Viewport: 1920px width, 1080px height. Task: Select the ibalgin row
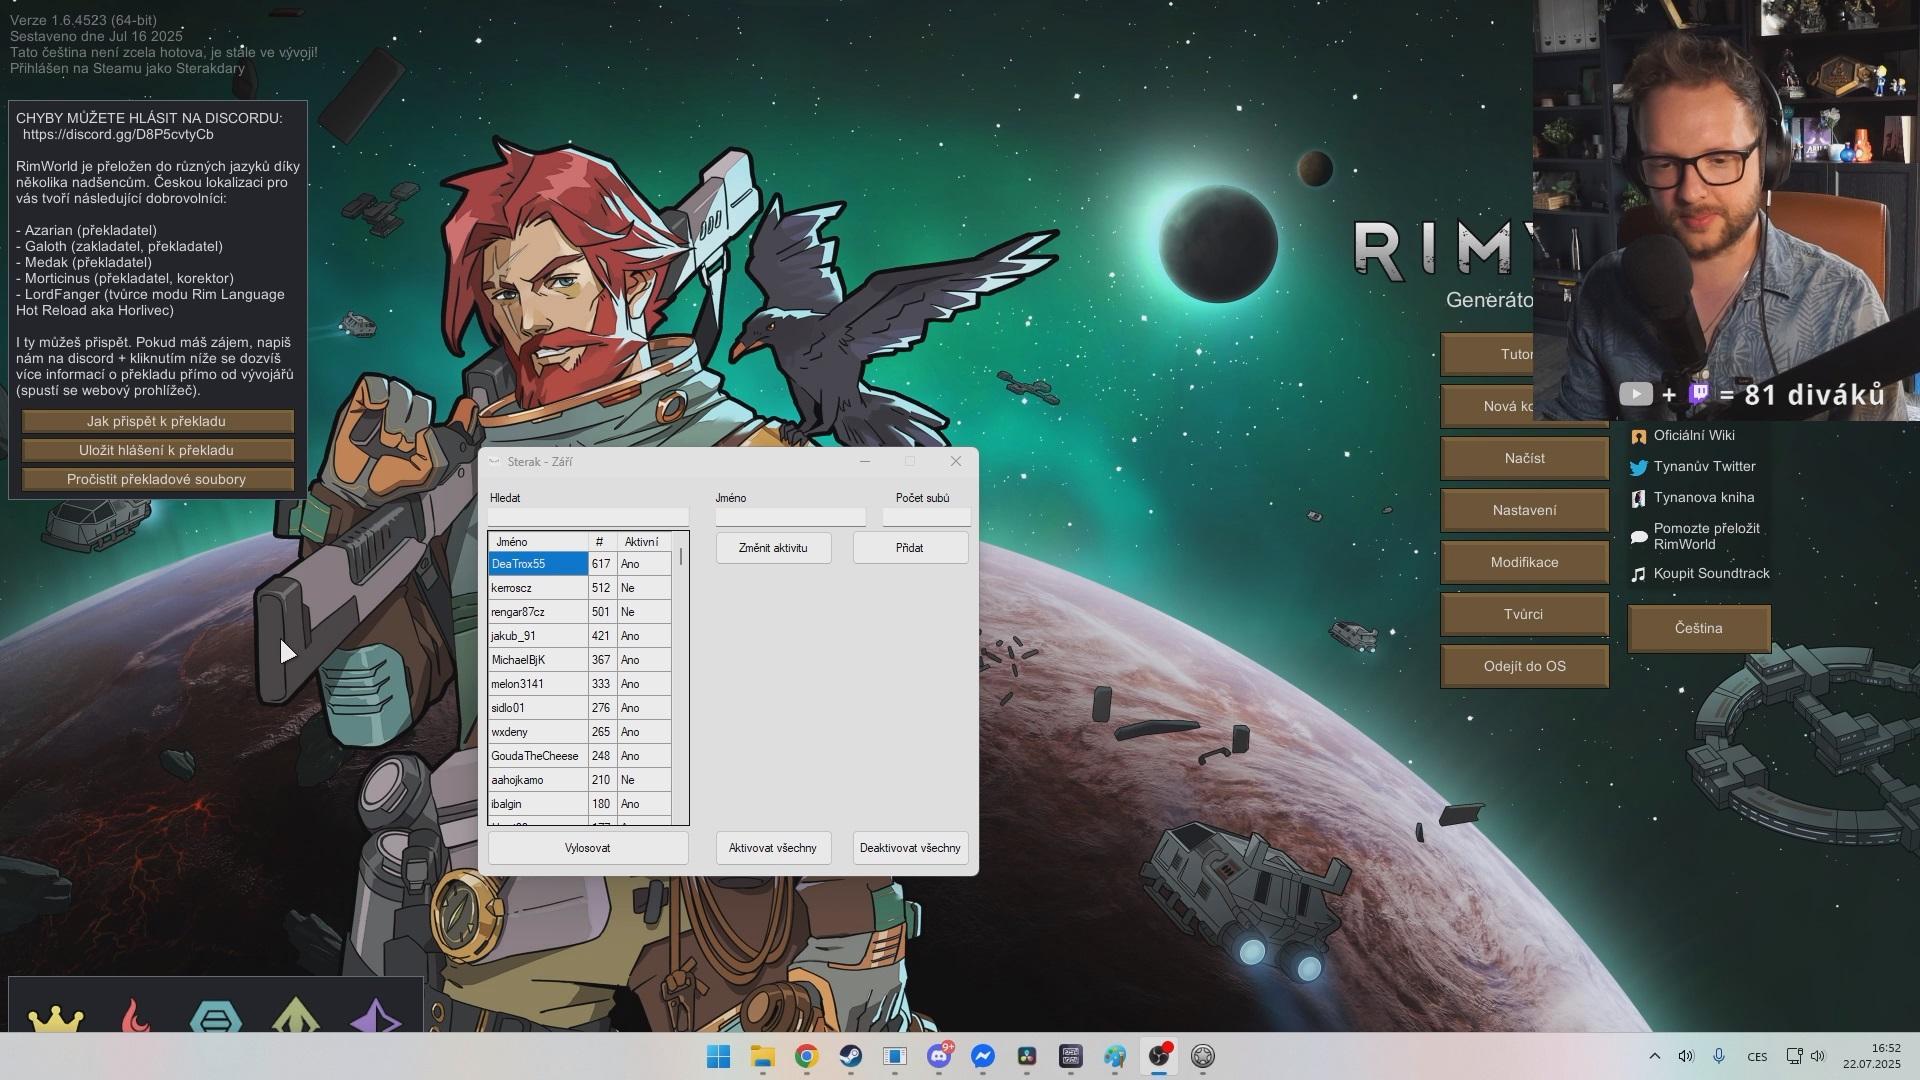(580, 804)
